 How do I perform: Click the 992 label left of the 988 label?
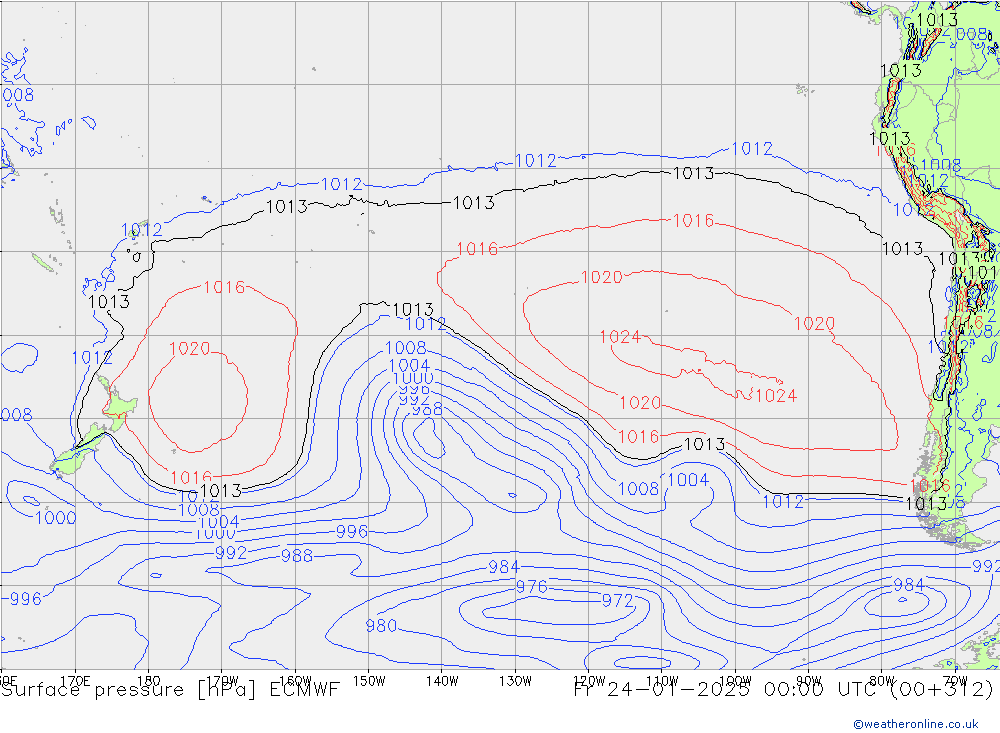point(231,552)
